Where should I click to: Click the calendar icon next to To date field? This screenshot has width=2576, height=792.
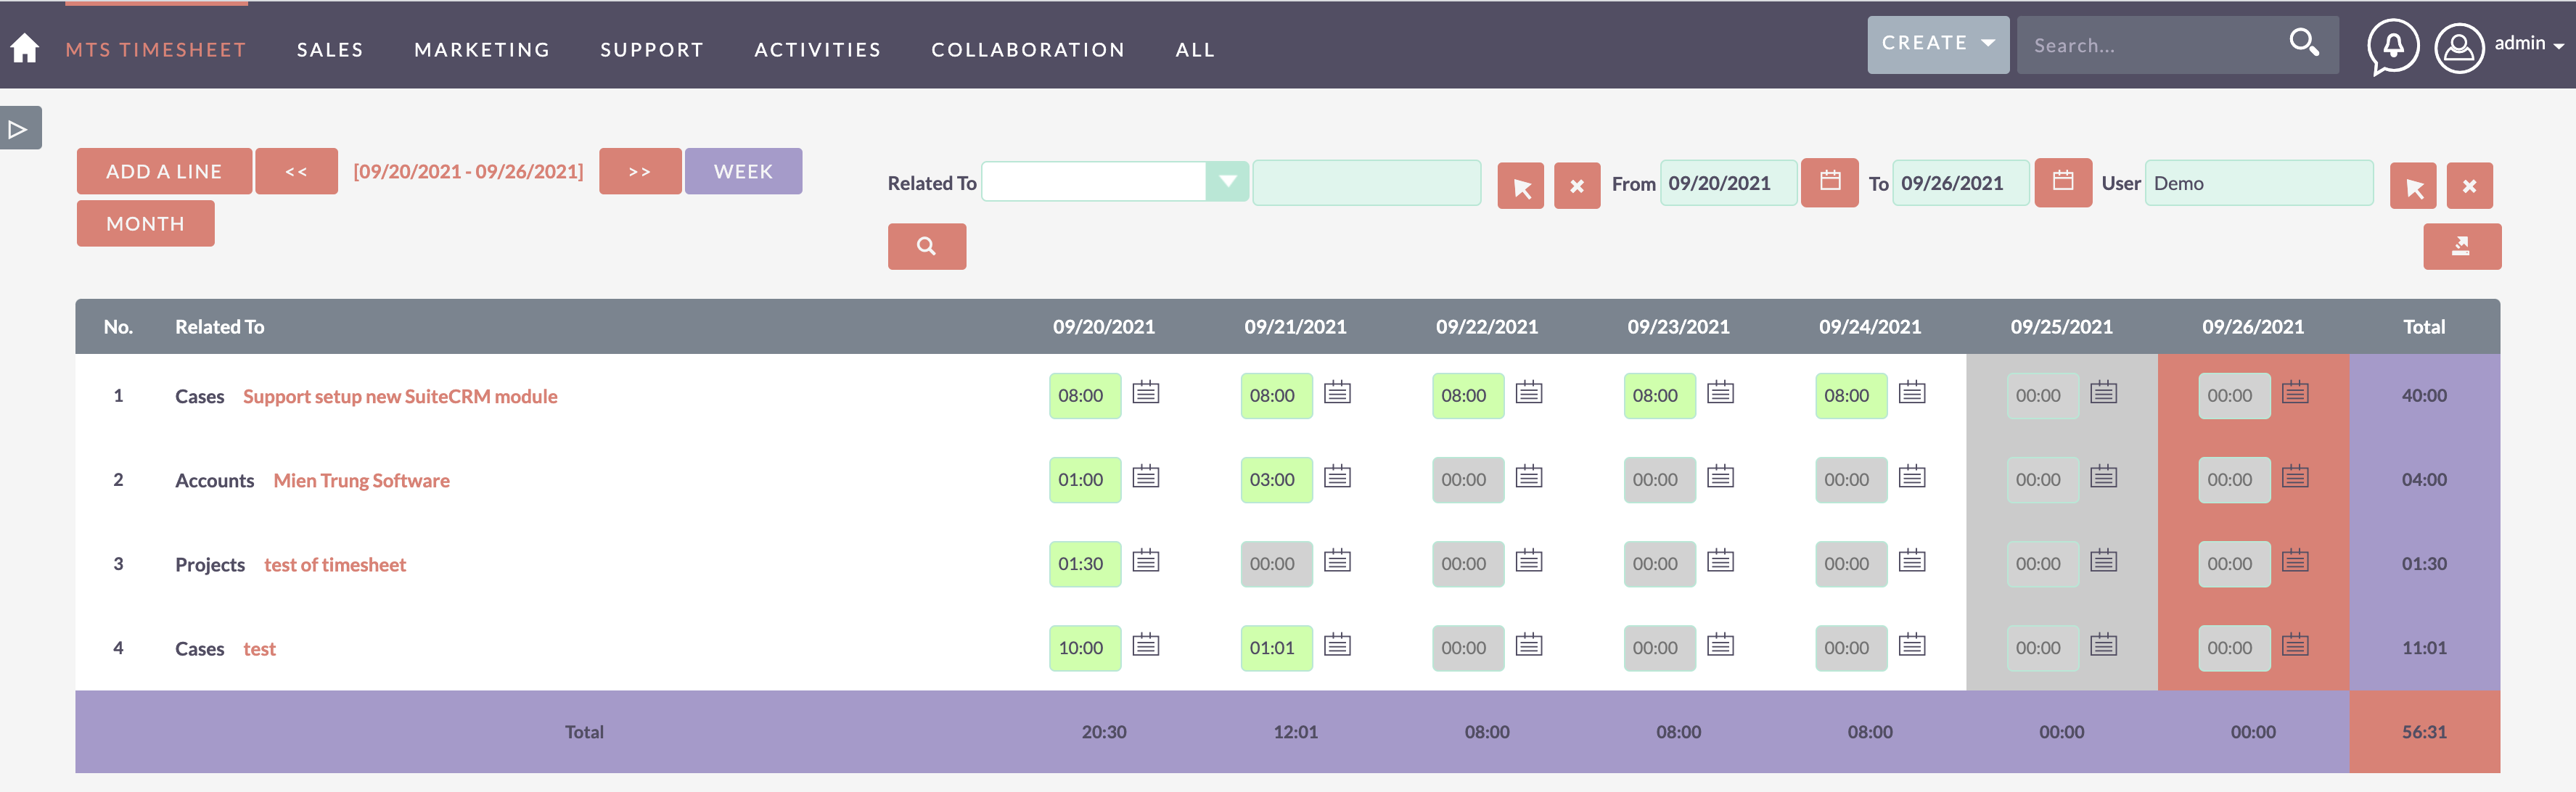pos(2062,181)
